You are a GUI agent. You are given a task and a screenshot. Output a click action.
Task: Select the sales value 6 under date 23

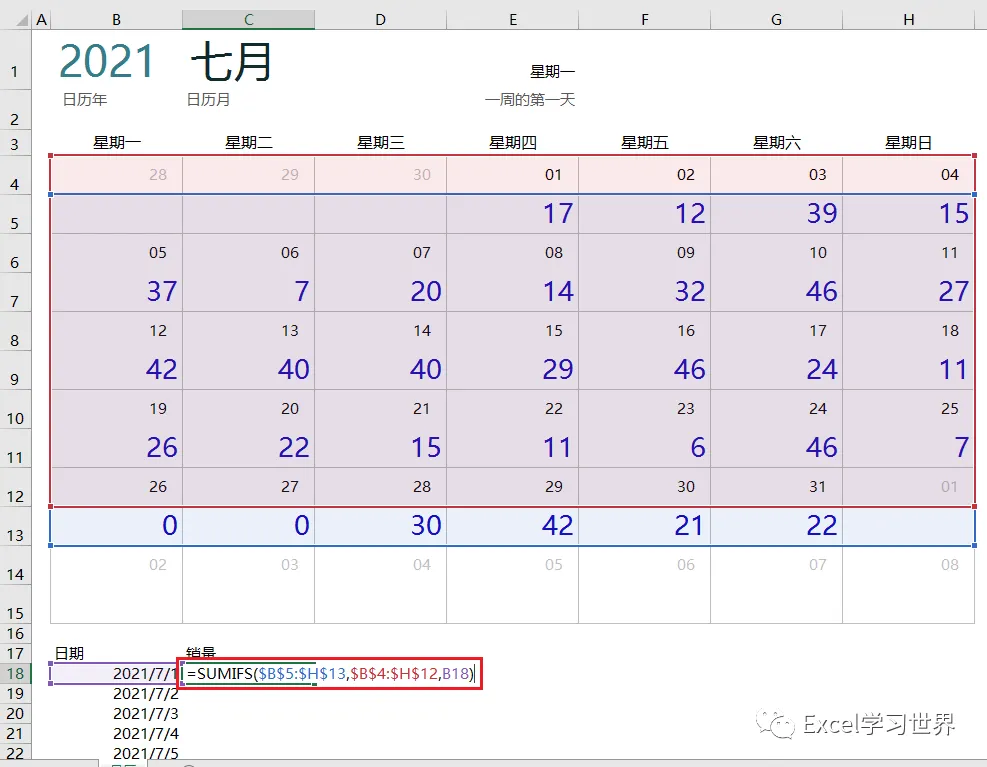click(645, 448)
